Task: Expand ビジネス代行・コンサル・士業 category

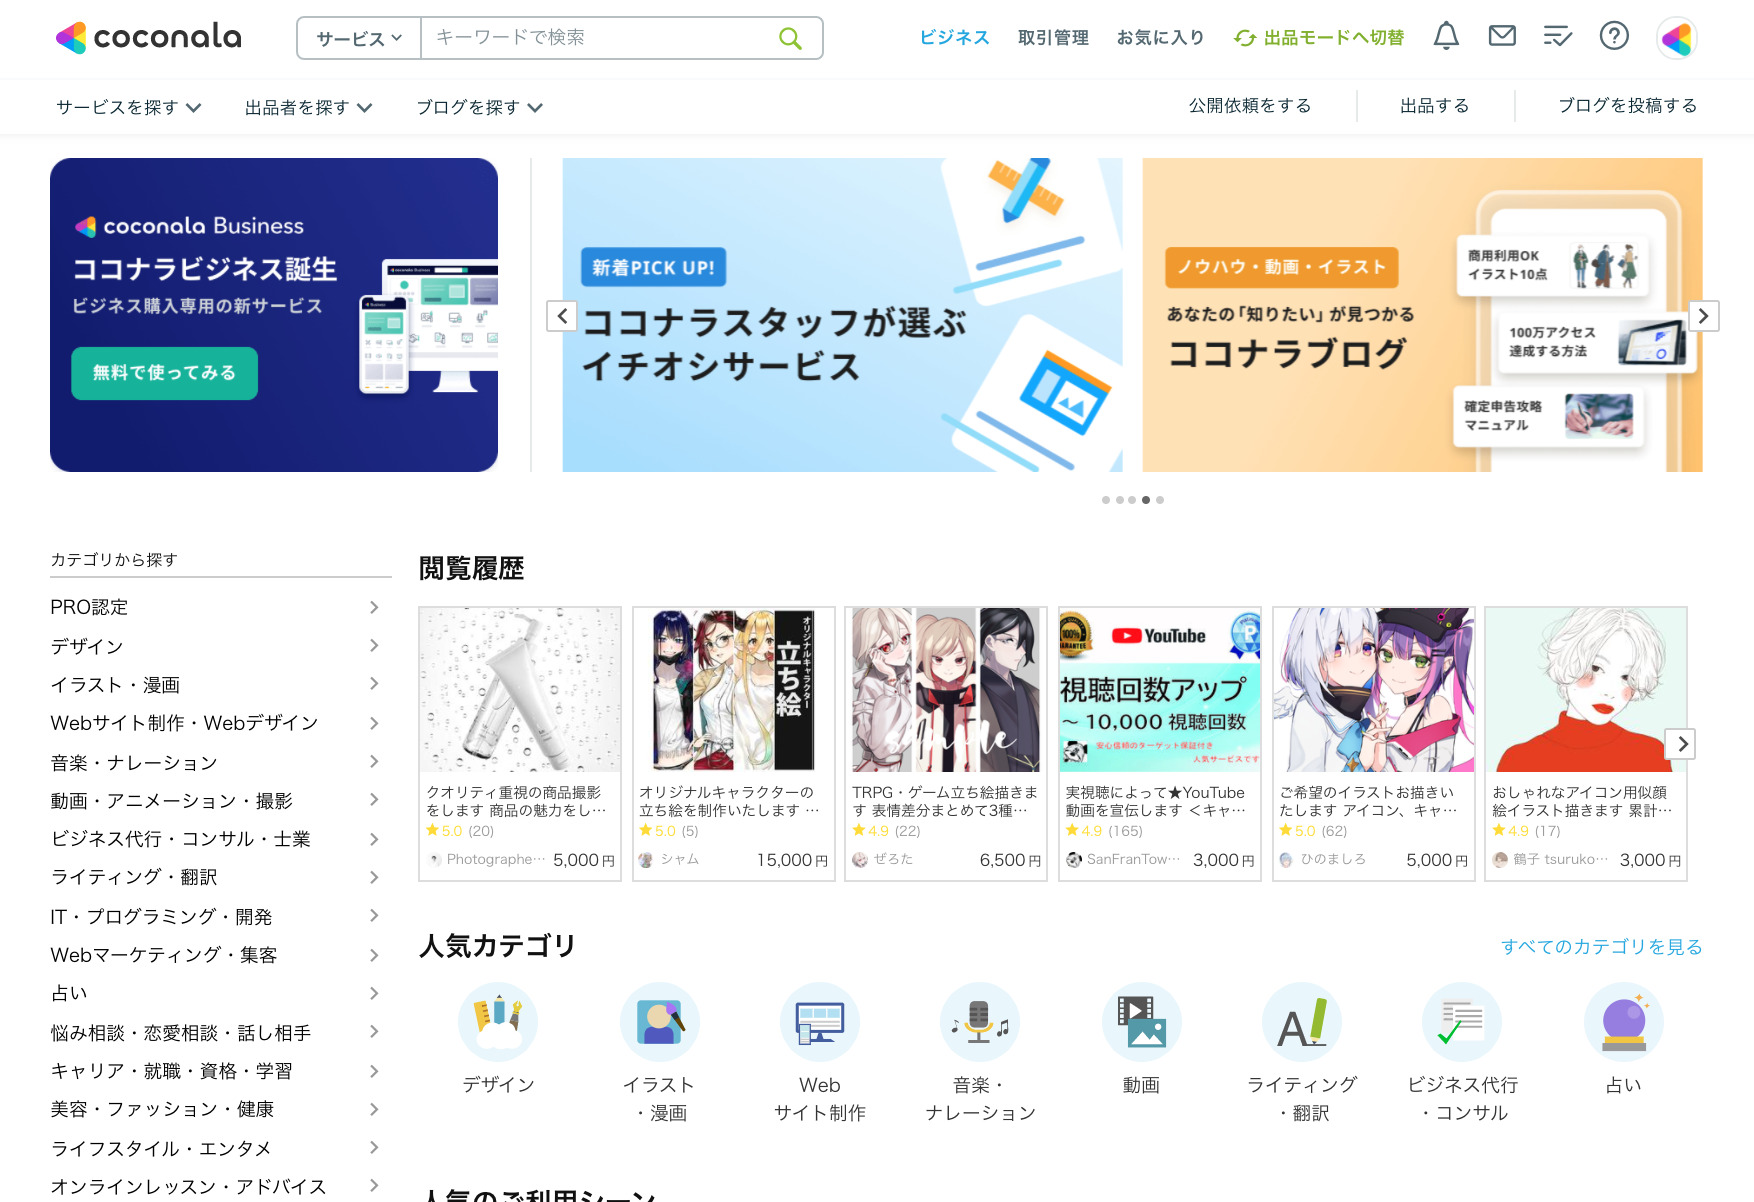Action: coord(216,839)
